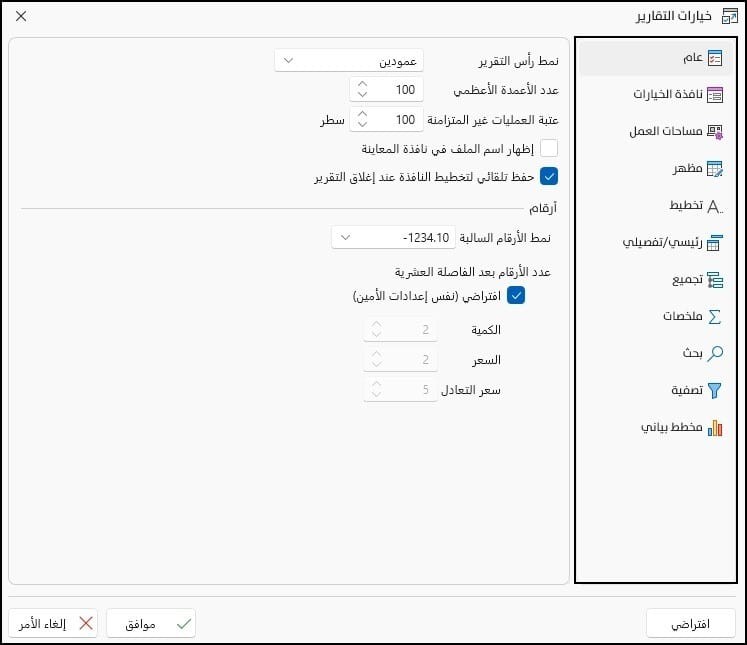This screenshot has height=645, width=747.
Task: Click the موافق OK button
Action: point(151,623)
